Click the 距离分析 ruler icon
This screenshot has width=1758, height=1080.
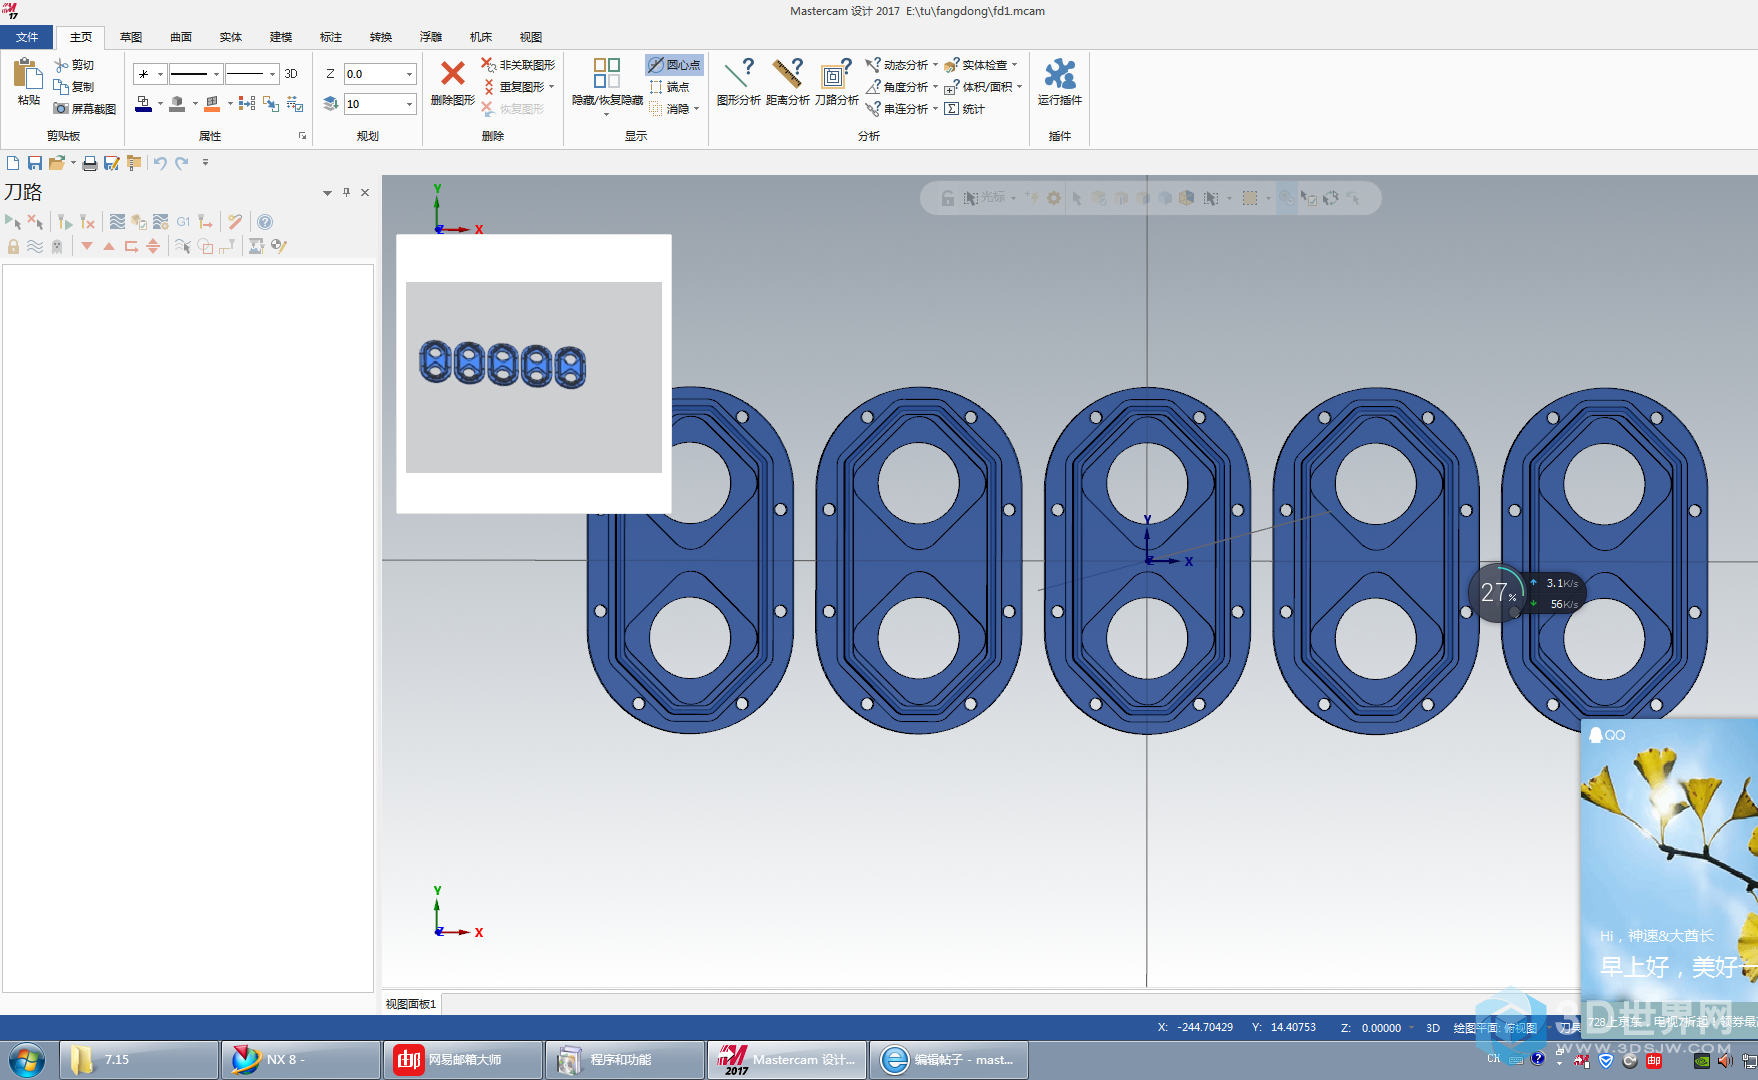click(788, 73)
